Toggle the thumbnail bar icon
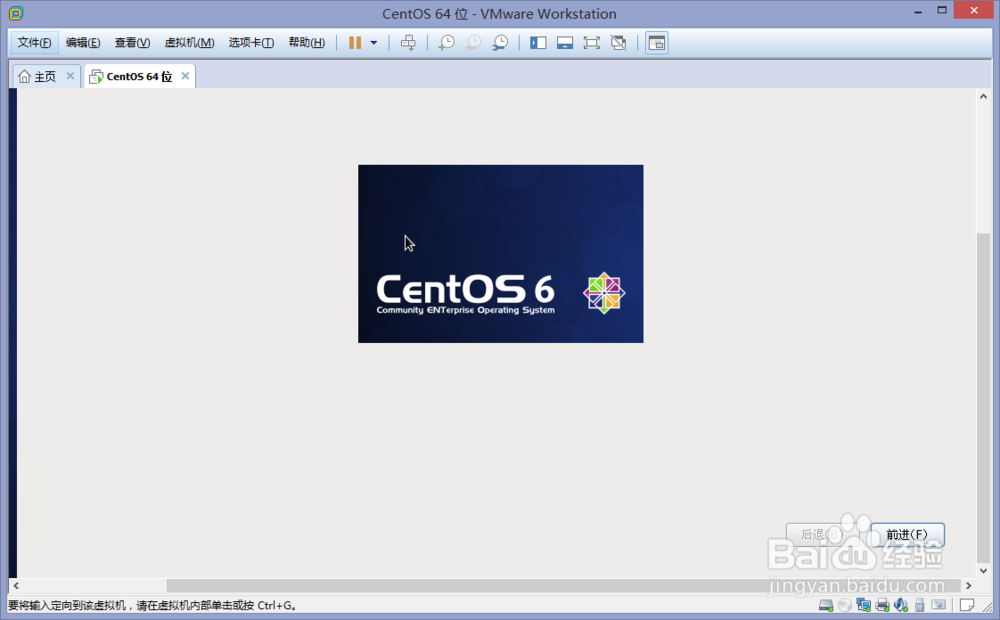Viewport: 1000px width, 620px height. pos(565,43)
